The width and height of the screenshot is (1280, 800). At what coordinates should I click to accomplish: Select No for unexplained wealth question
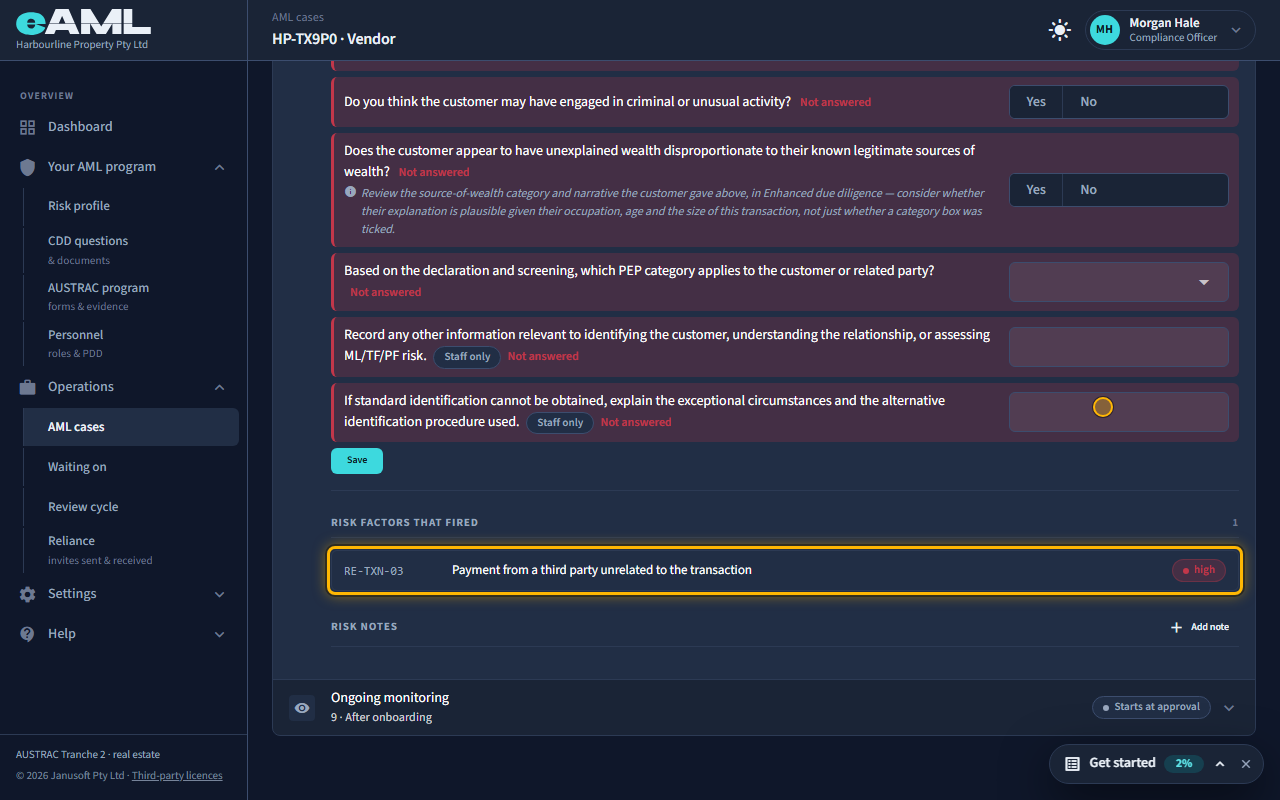click(x=1088, y=190)
